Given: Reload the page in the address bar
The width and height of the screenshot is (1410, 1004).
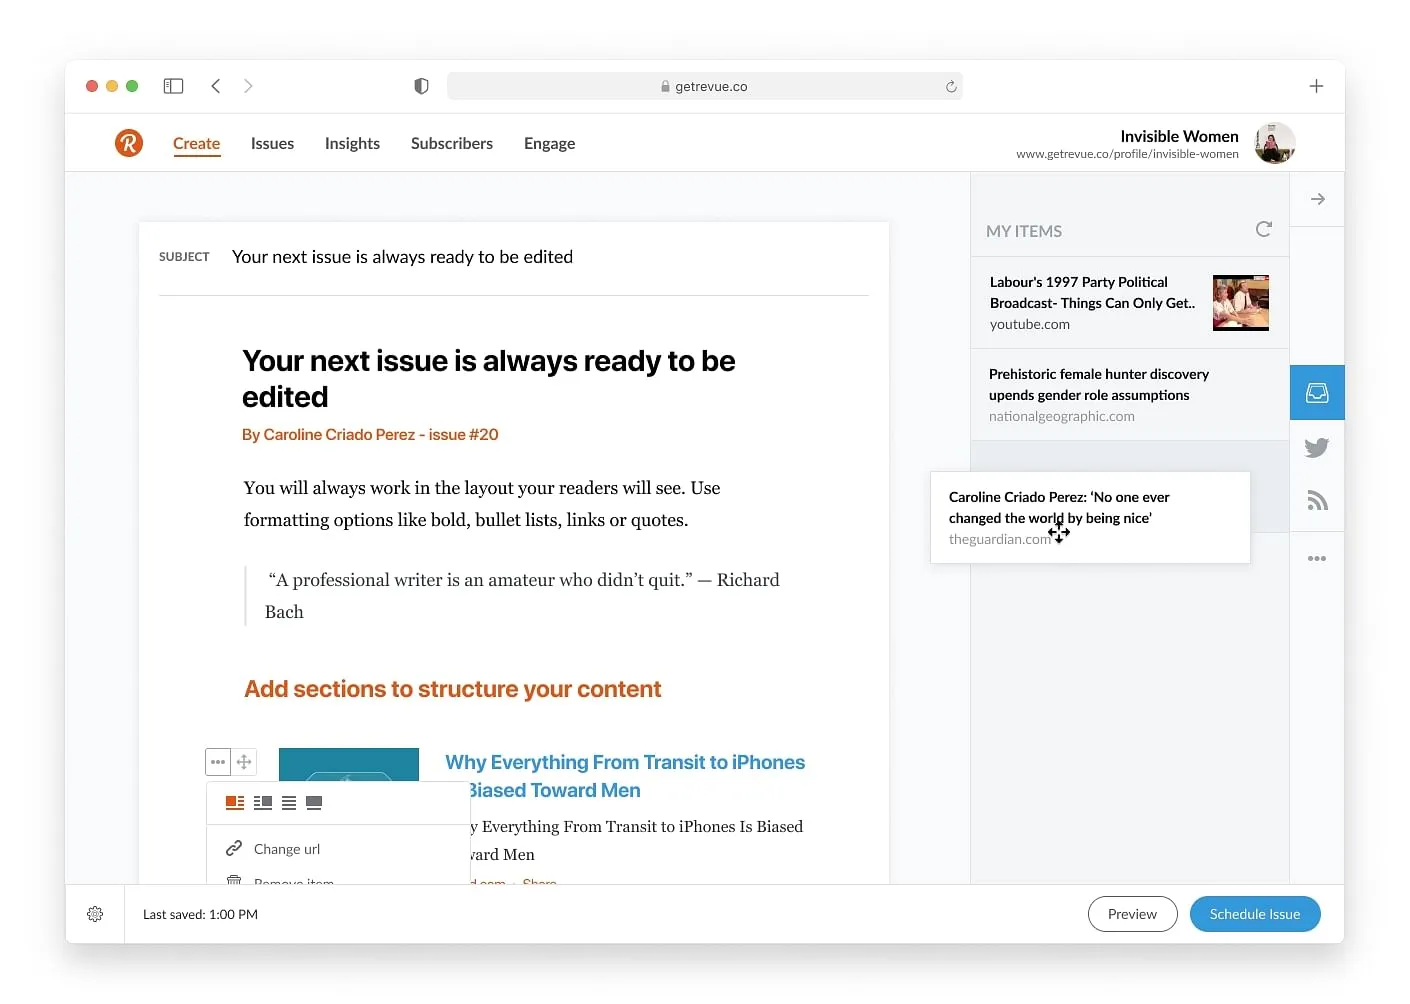Looking at the screenshot, I should point(951,86).
